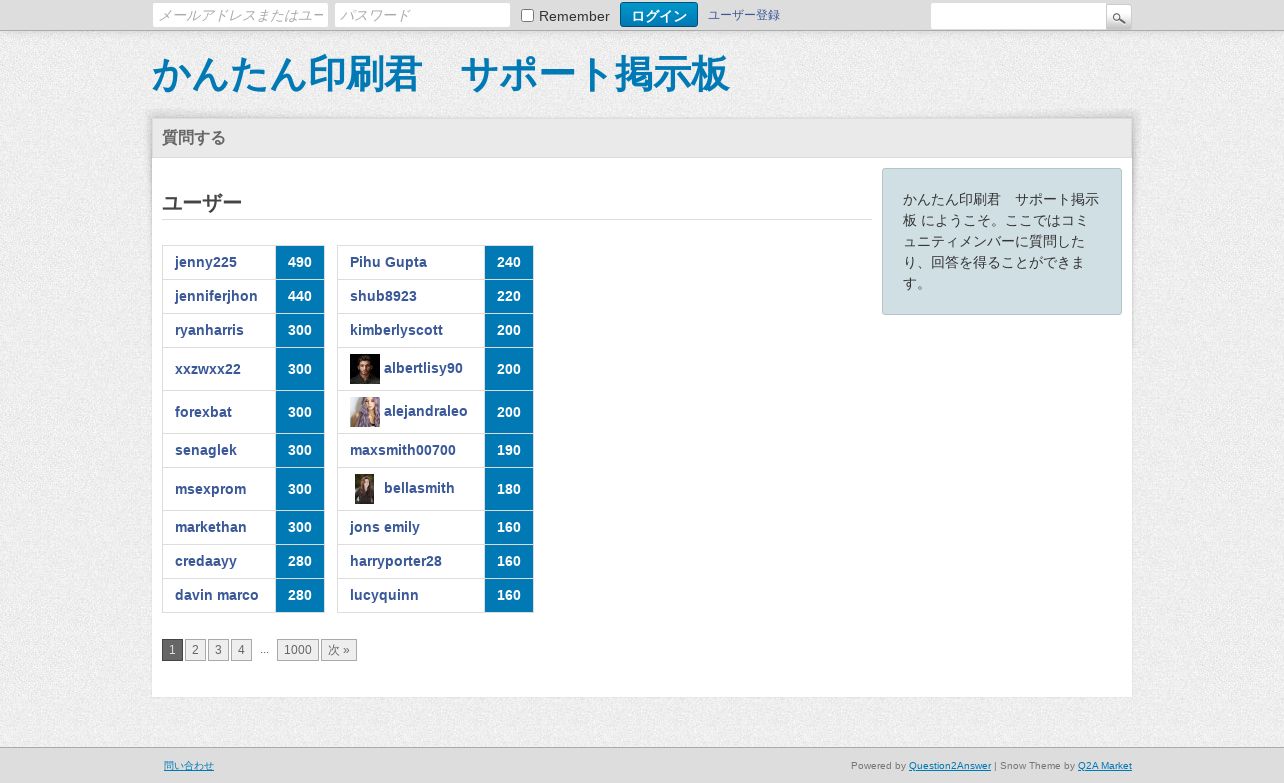This screenshot has width=1284, height=783.
Task: Click jenny225's 490 points score
Action: pyautogui.click(x=300, y=262)
